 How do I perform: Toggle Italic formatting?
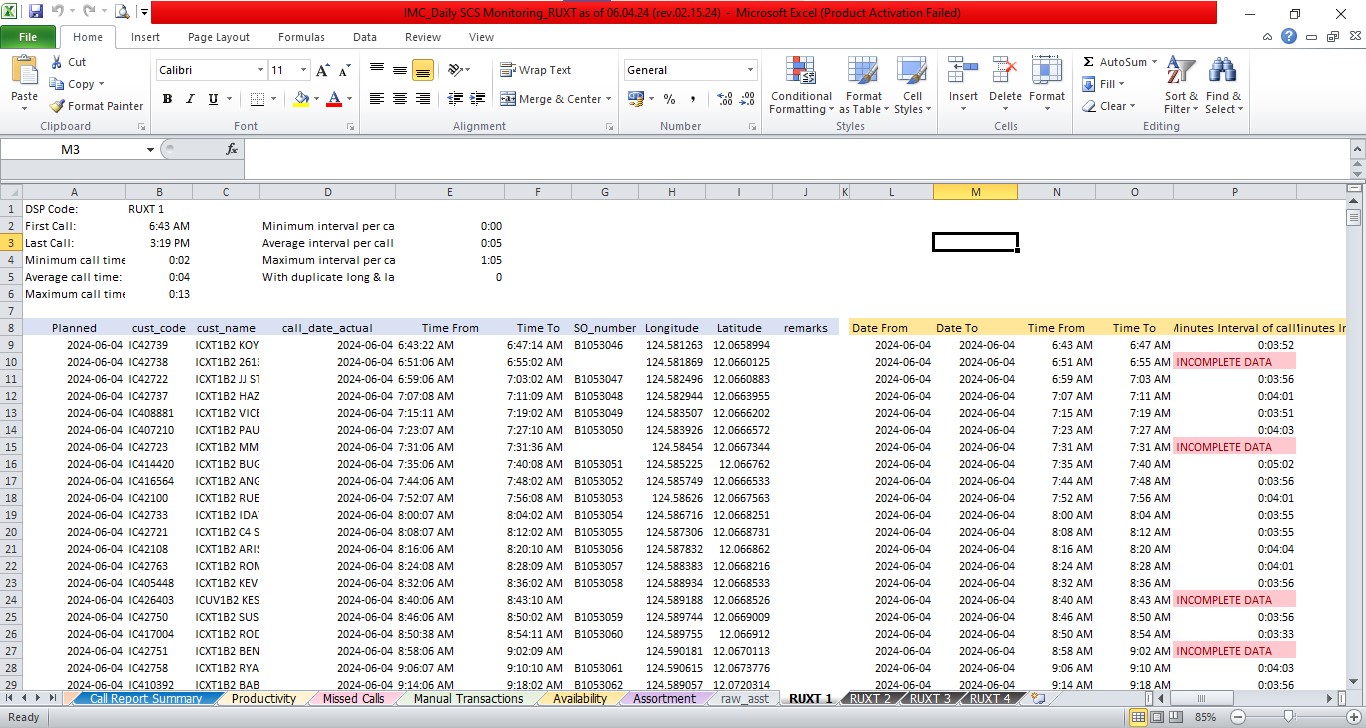[x=190, y=99]
